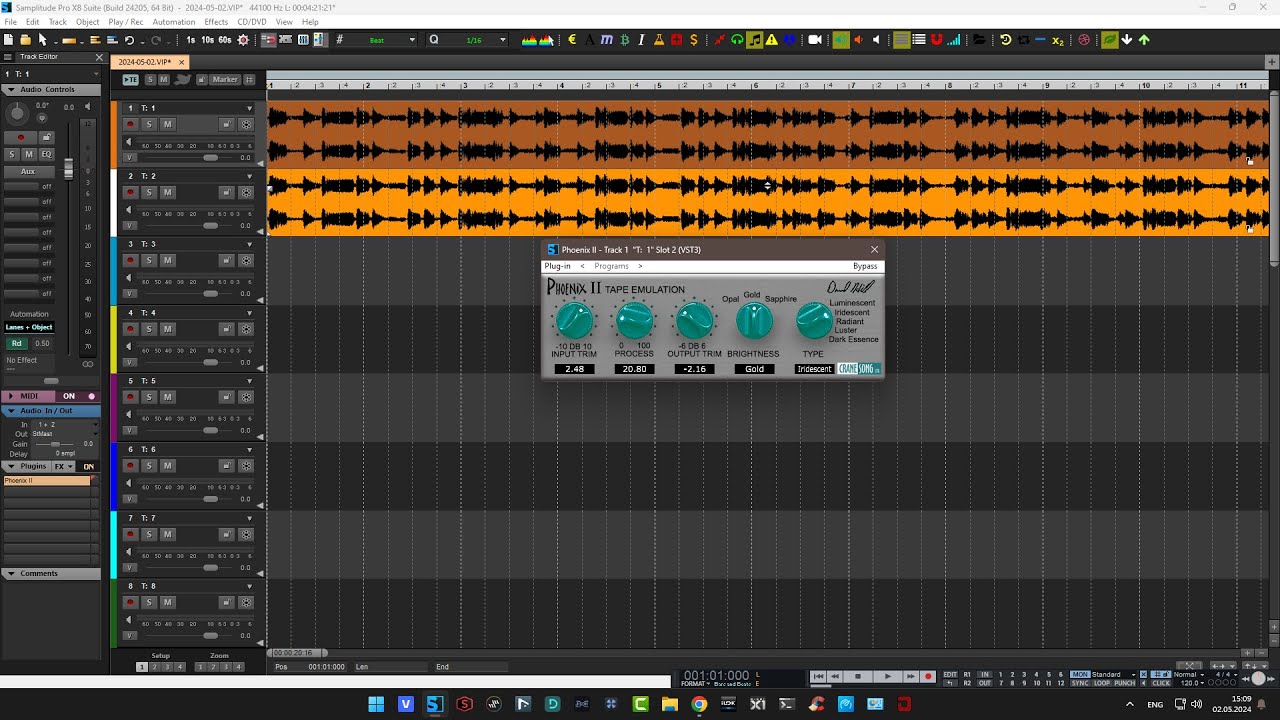Screen dimensions: 1280x720
Task: Mute track 5
Action: [x=167, y=397]
